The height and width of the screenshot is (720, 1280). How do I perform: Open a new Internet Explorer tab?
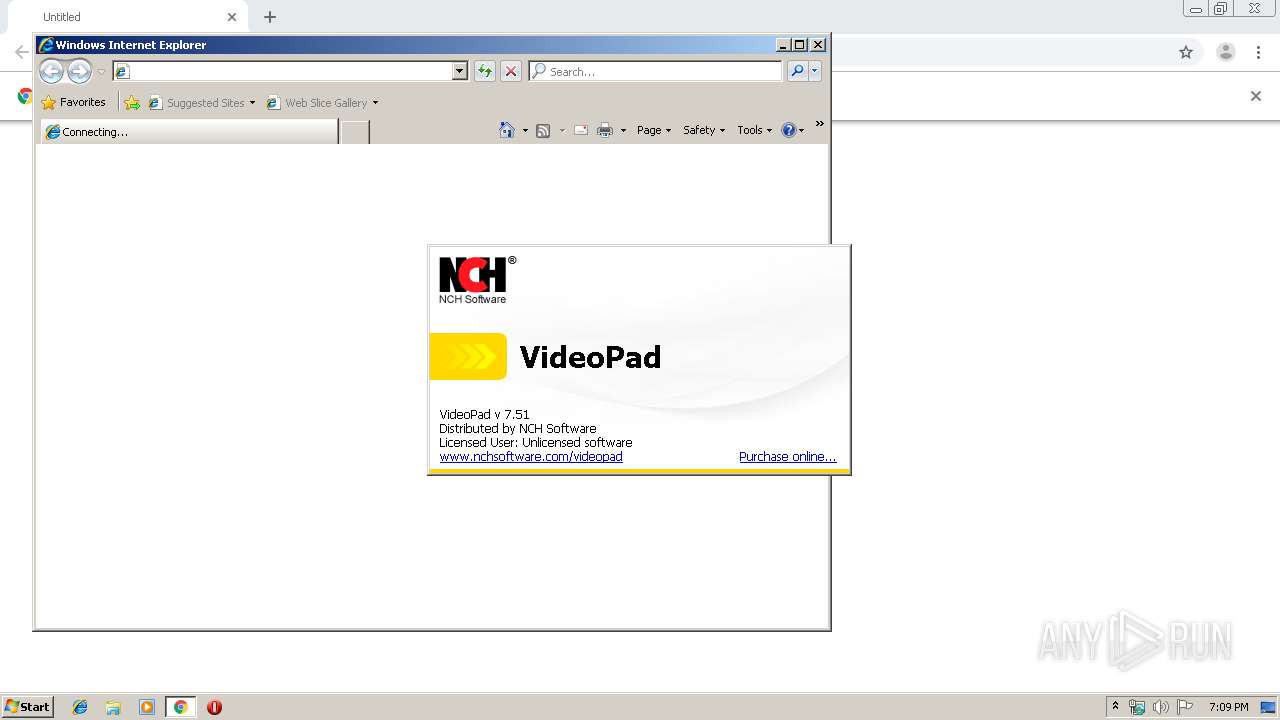[x=355, y=132]
